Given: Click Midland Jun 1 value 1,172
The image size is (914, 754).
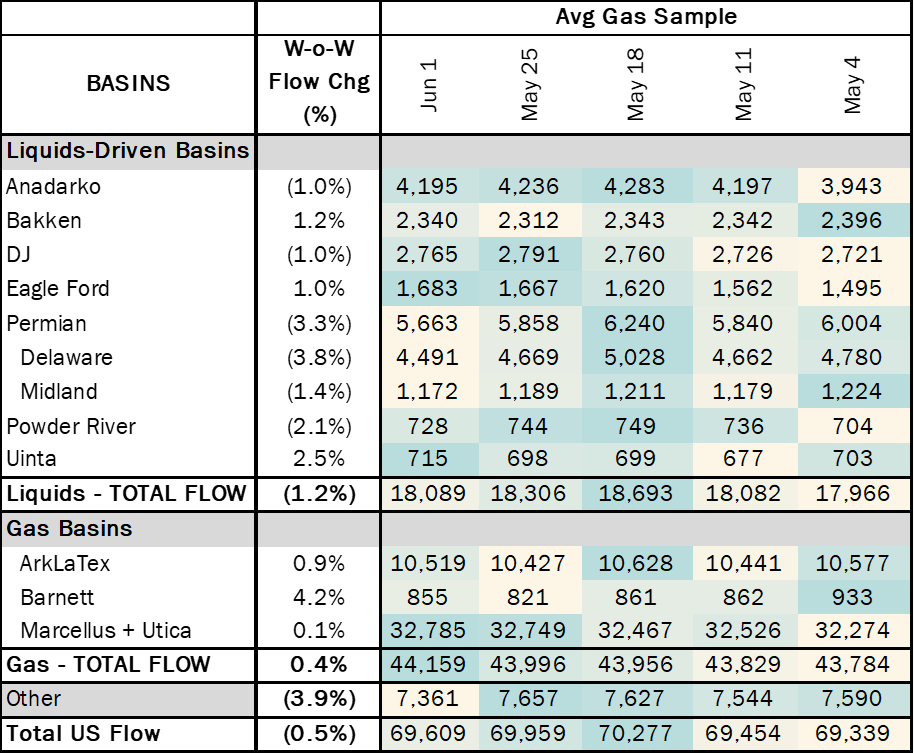Looking at the screenshot, I should pos(427,392).
